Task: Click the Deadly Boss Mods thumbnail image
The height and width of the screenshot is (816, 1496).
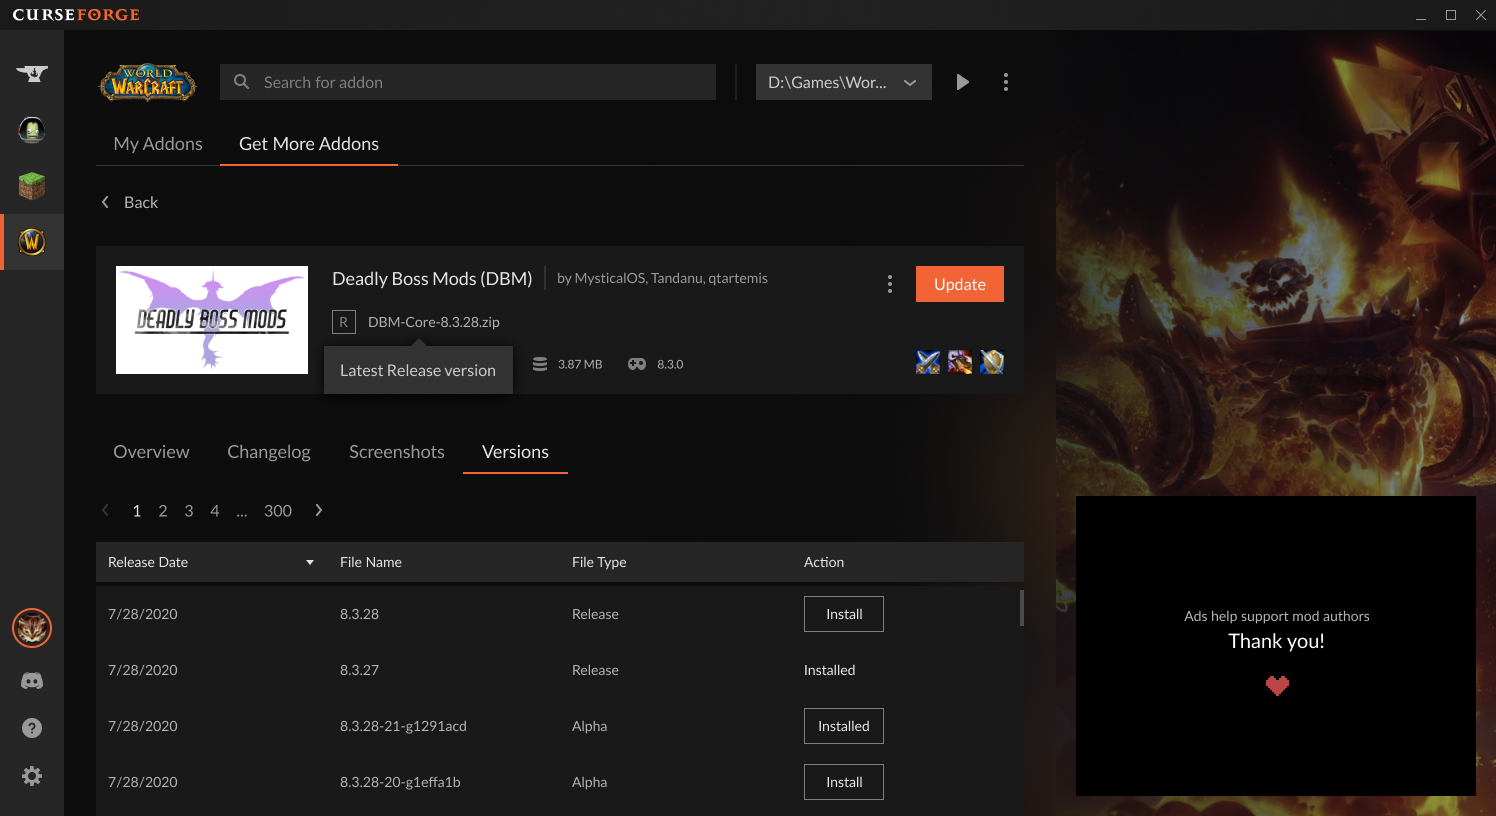Action: click(212, 320)
